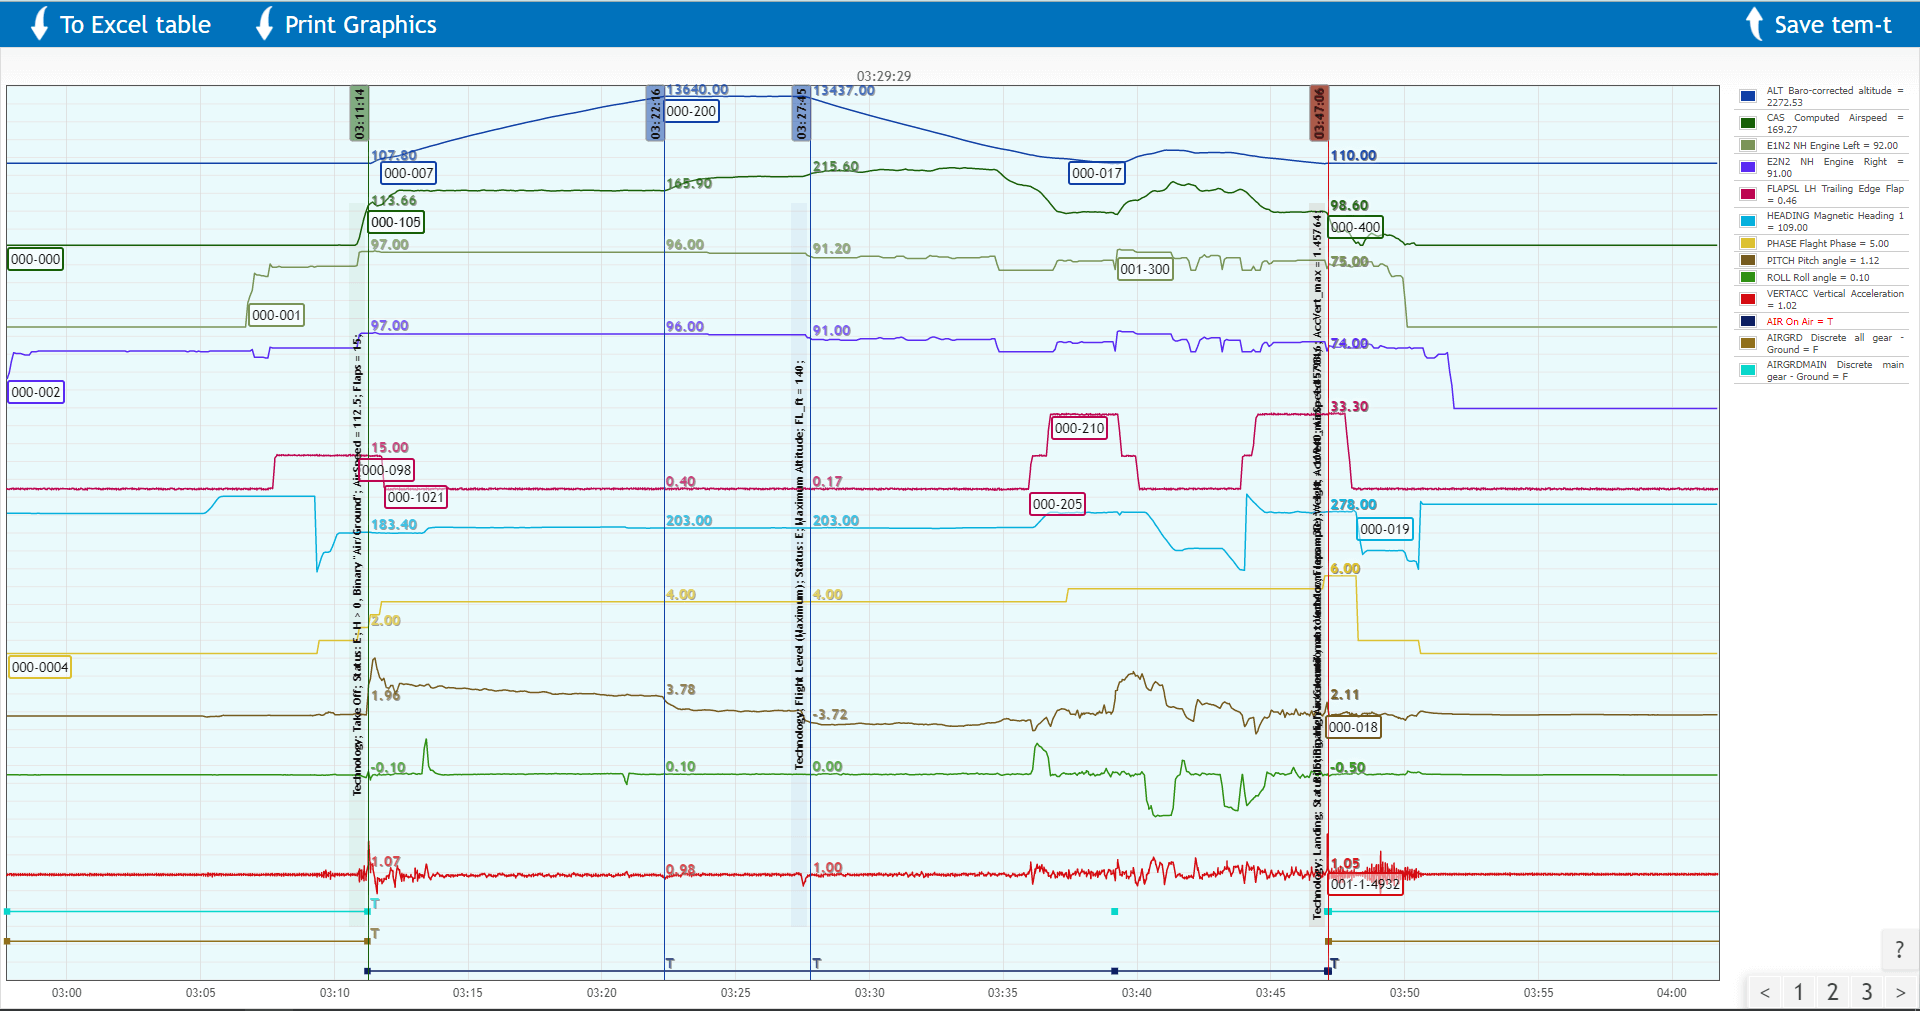Image resolution: width=1920 pixels, height=1011 pixels.
Task: Toggle the ALT Baro-corrected altitude trace
Action: coord(1747,95)
